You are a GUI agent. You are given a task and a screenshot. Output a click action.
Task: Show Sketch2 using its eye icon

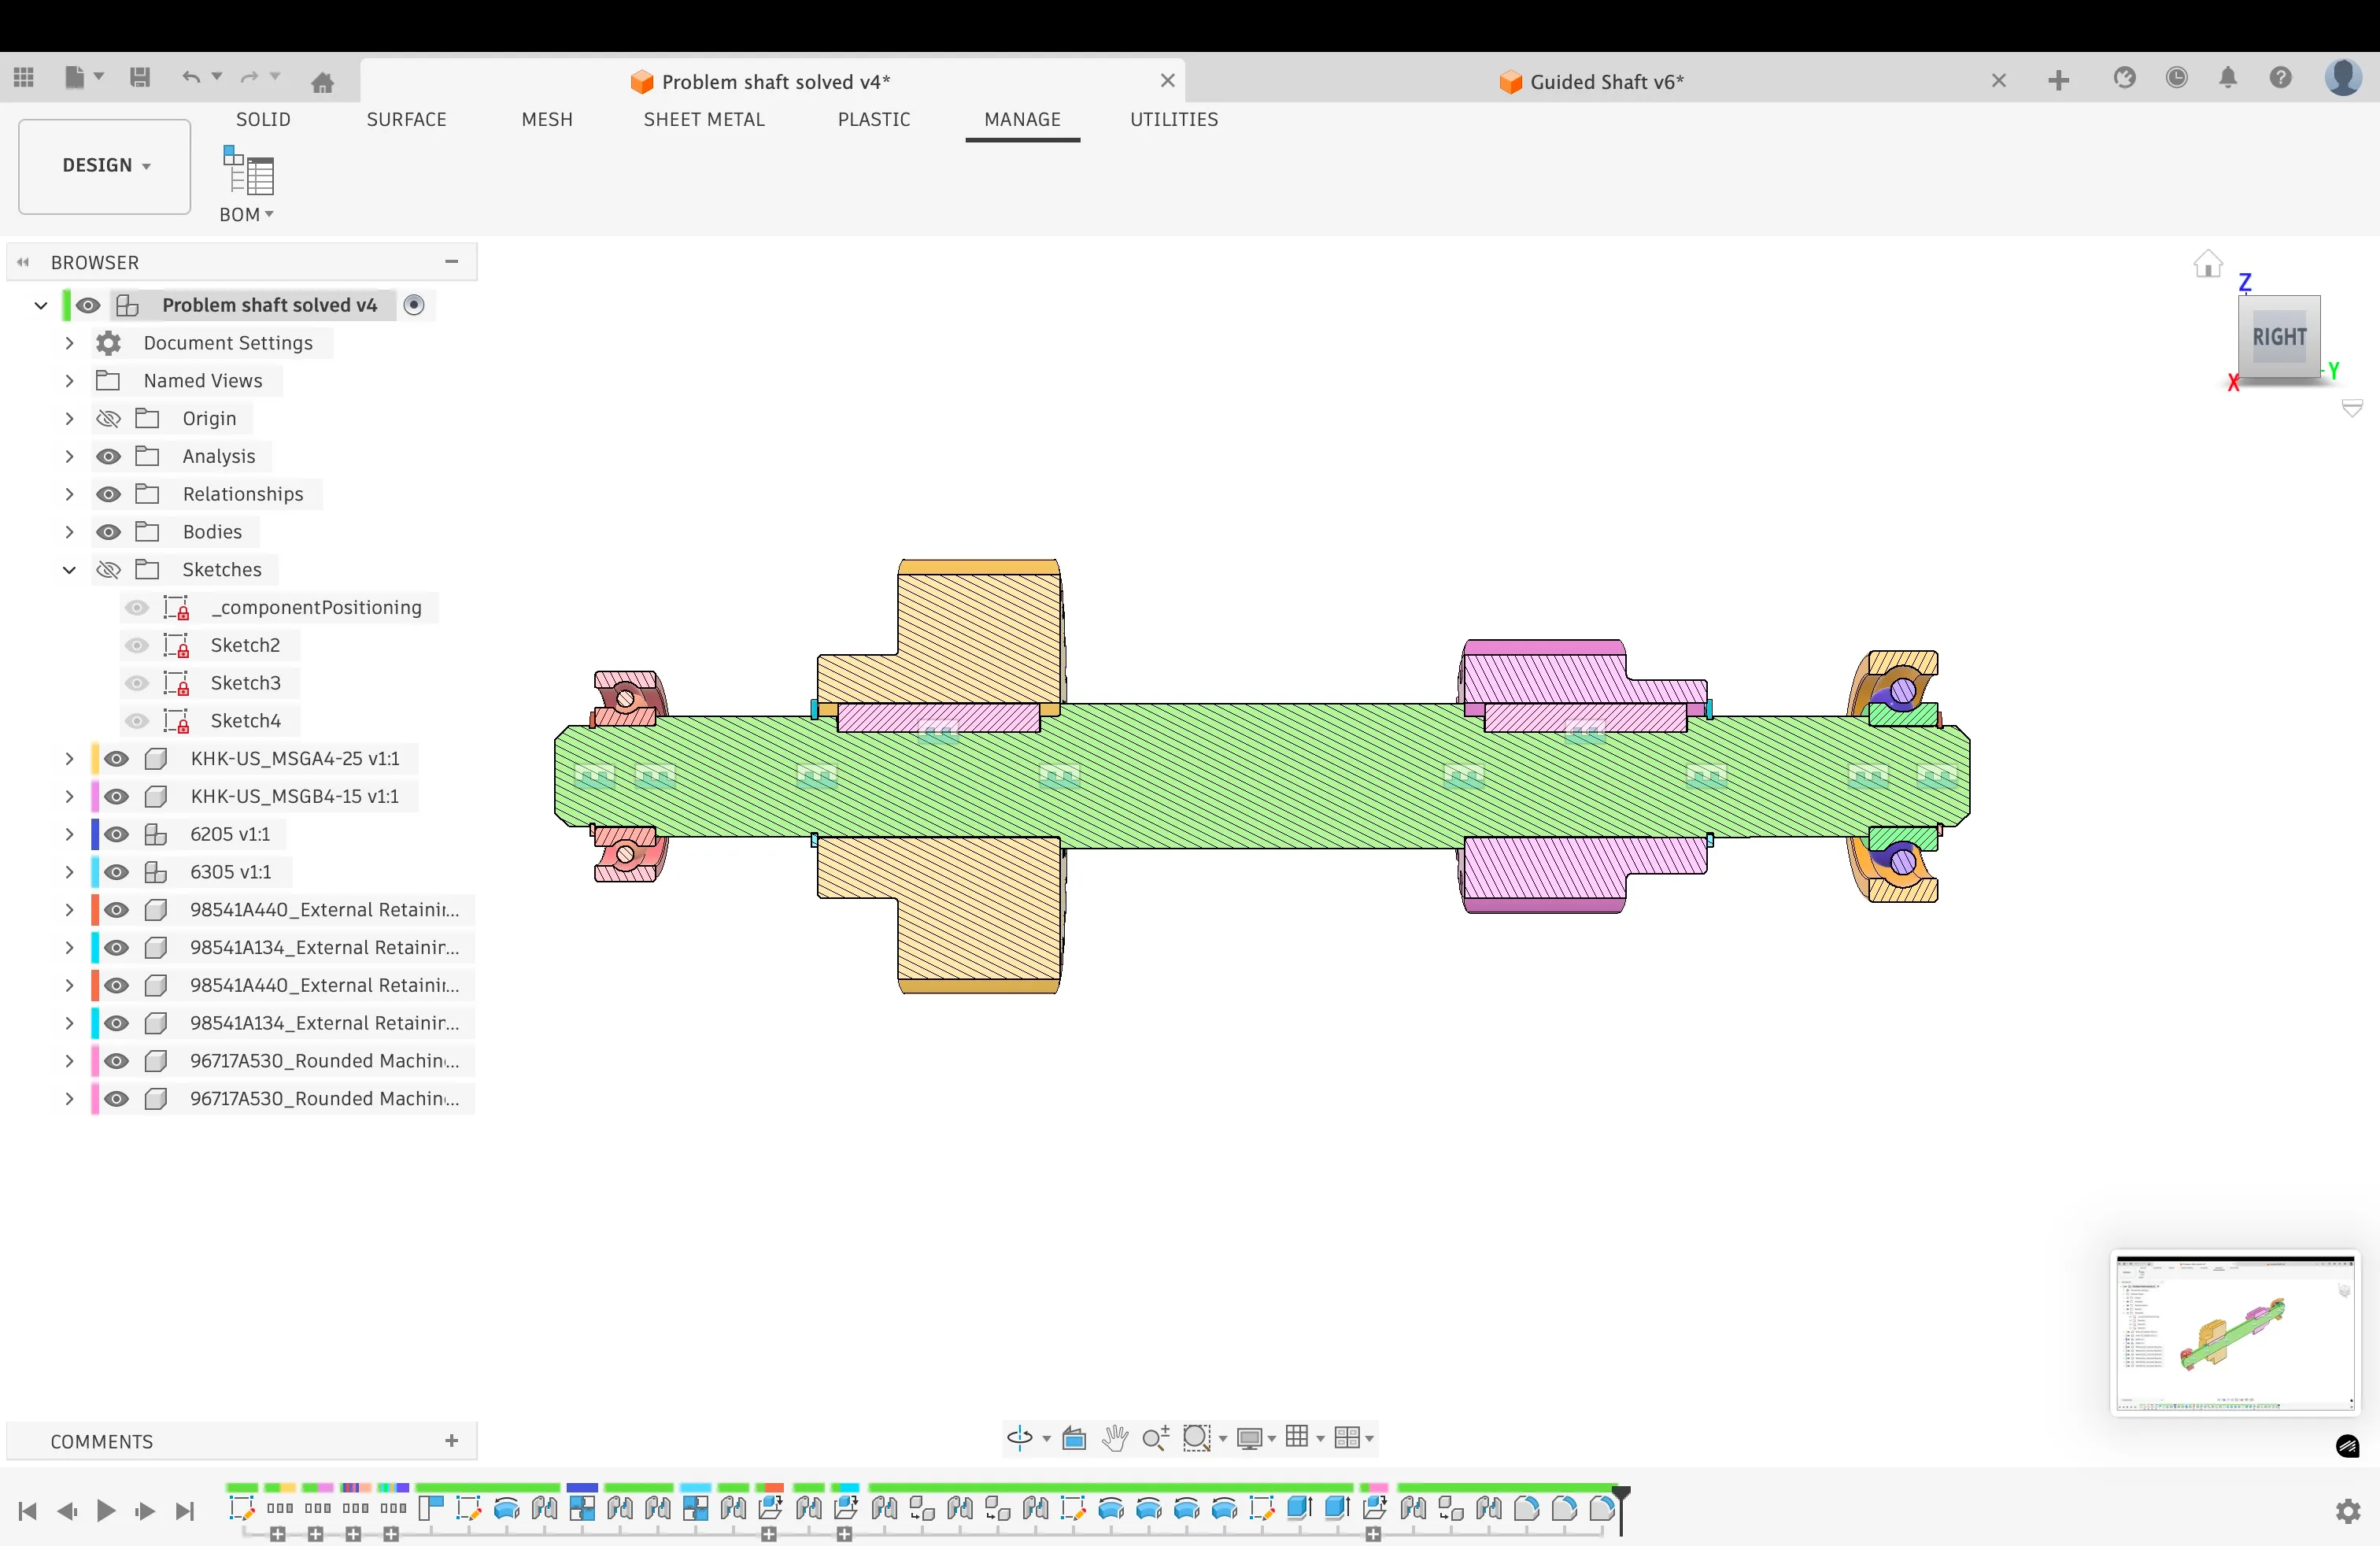point(137,645)
